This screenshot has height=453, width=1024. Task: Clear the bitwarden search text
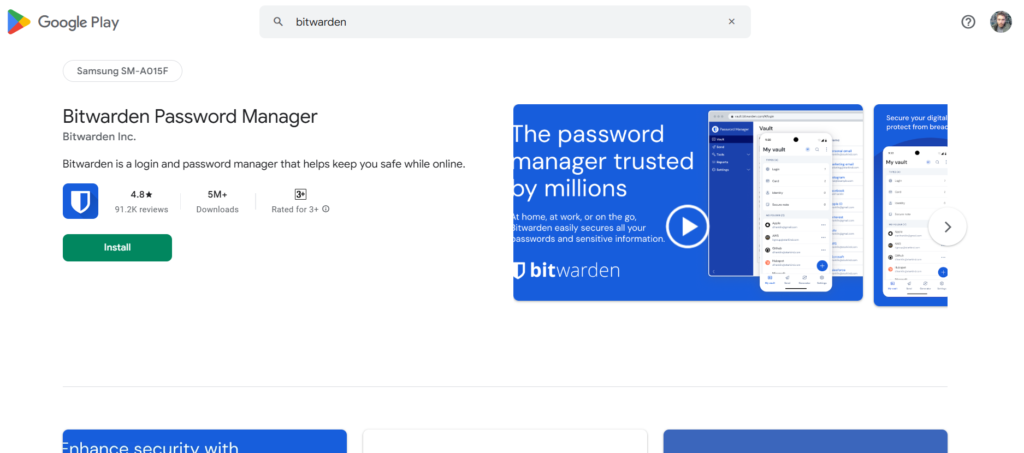(x=731, y=22)
